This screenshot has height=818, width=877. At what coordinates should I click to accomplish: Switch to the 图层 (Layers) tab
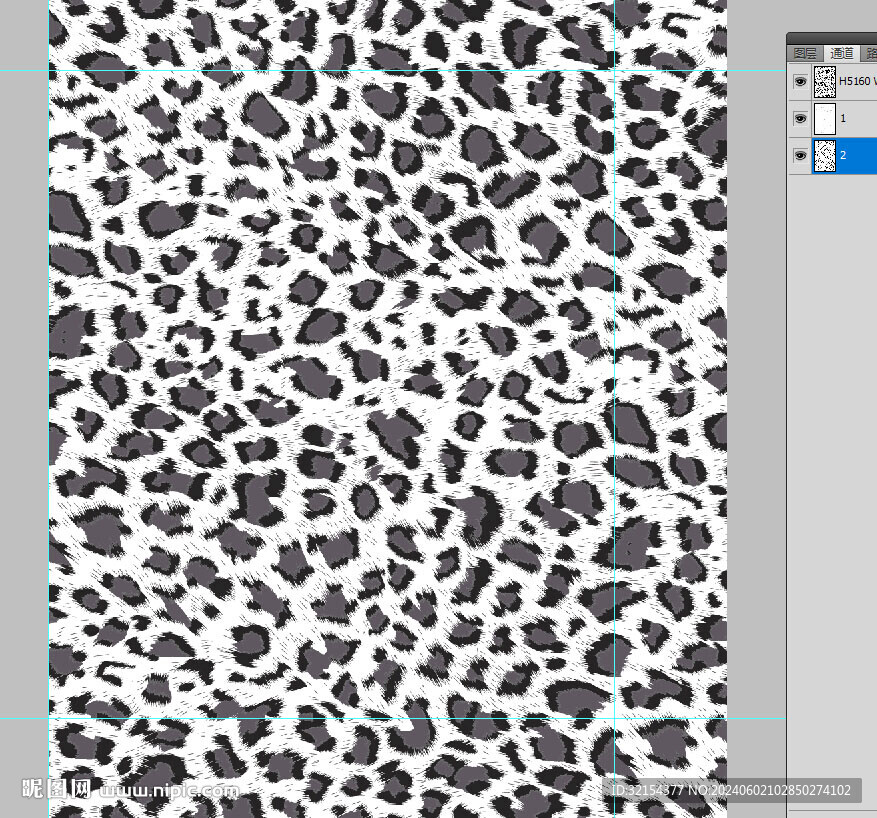[805, 53]
